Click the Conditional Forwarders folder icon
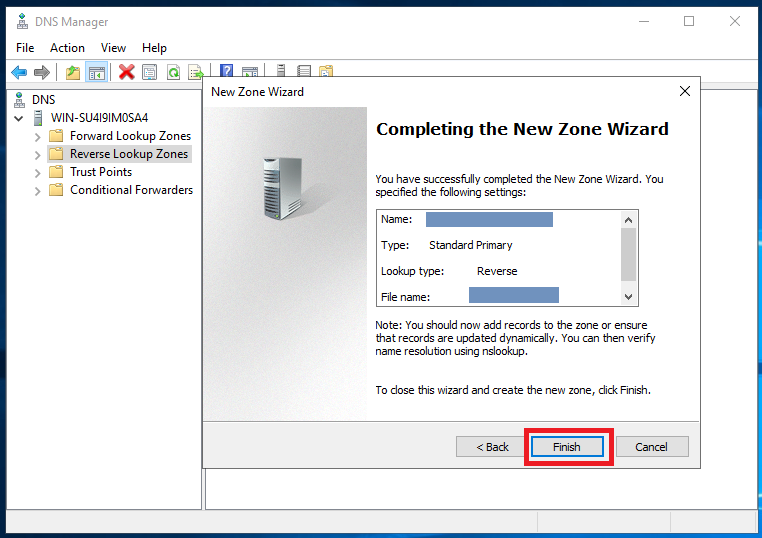 pyautogui.click(x=56, y=190)
